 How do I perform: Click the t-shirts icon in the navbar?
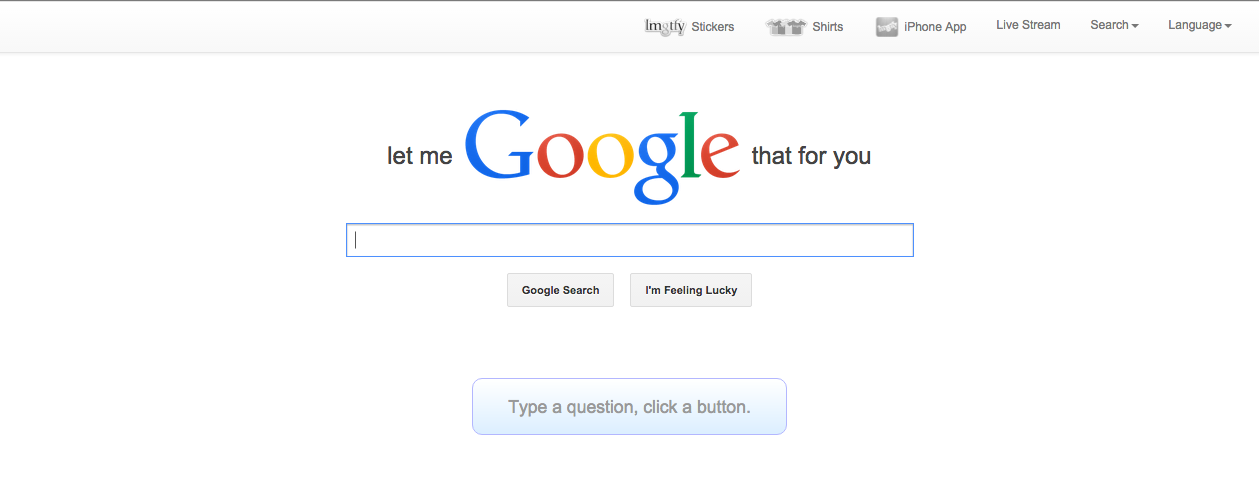click(786, 27)
